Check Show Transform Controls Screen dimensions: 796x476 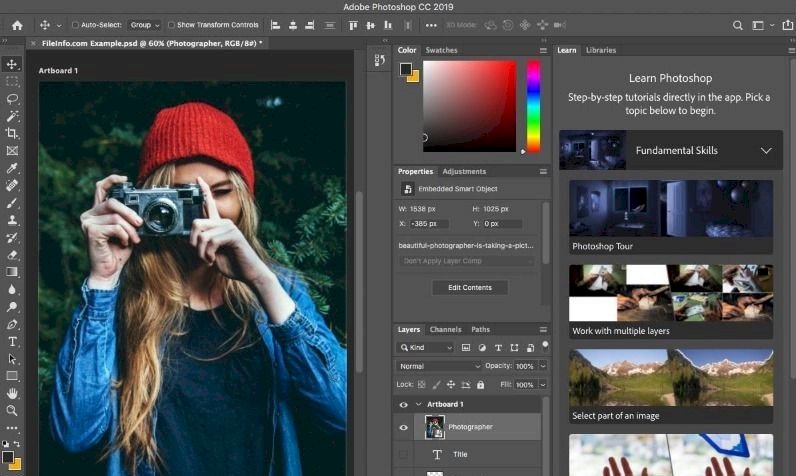pos(171,25)
